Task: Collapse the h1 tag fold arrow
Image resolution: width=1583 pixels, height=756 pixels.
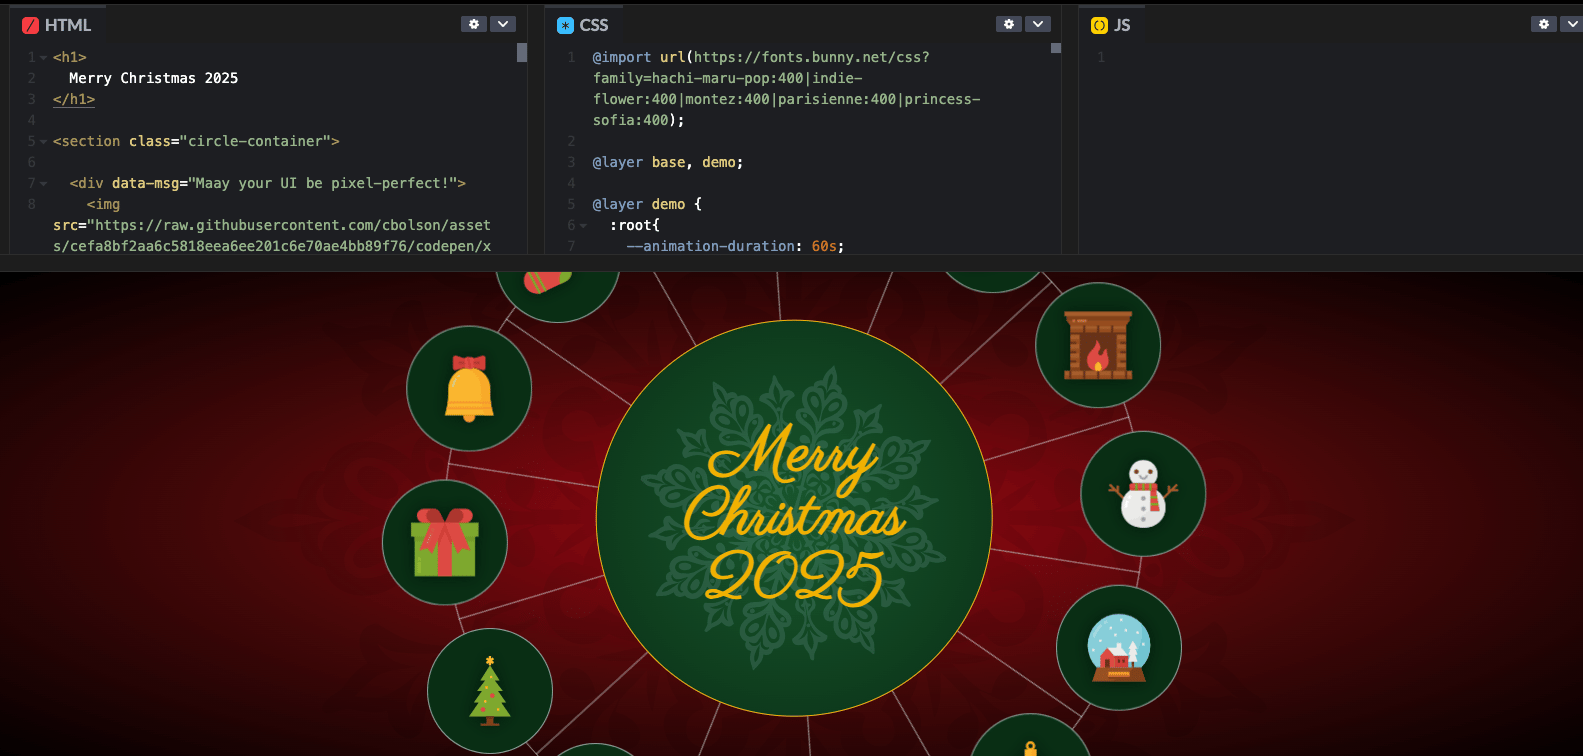Action: [43, 58]
